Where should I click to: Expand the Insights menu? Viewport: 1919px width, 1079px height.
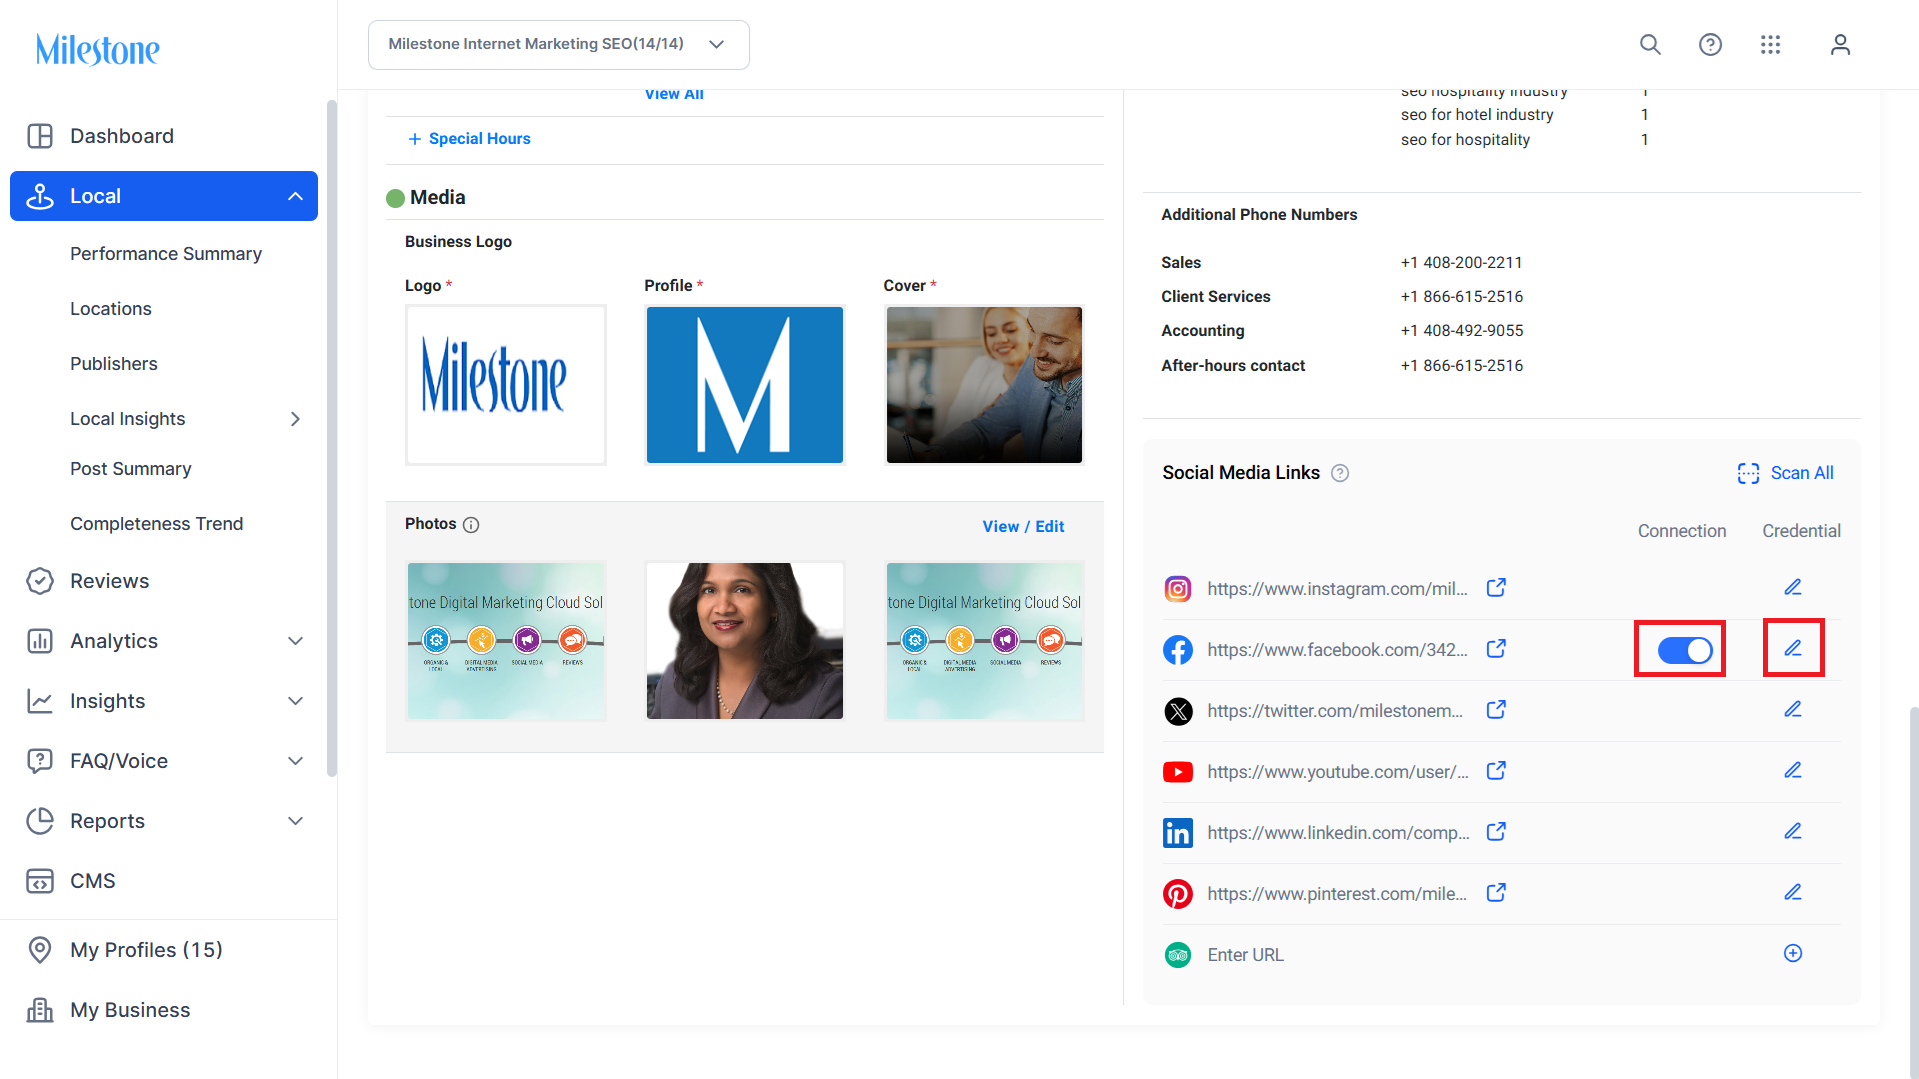tap(295, 701)
